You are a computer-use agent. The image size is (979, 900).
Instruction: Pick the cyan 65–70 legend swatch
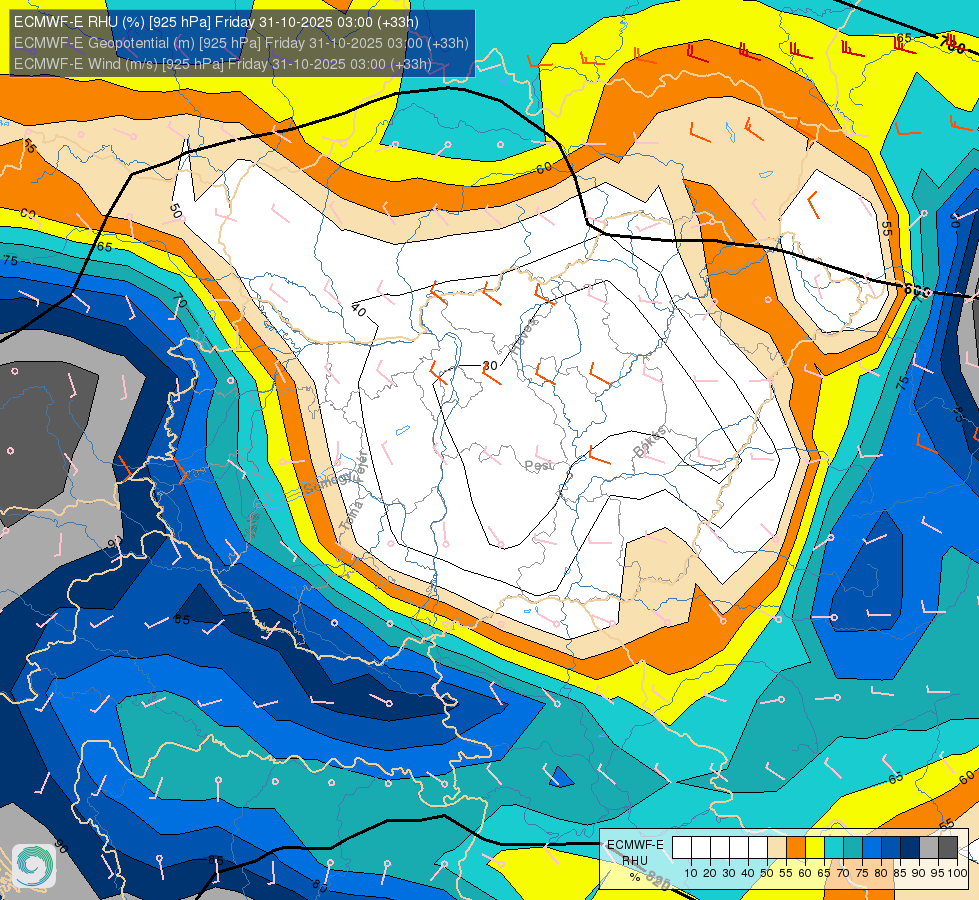point(834,847)
